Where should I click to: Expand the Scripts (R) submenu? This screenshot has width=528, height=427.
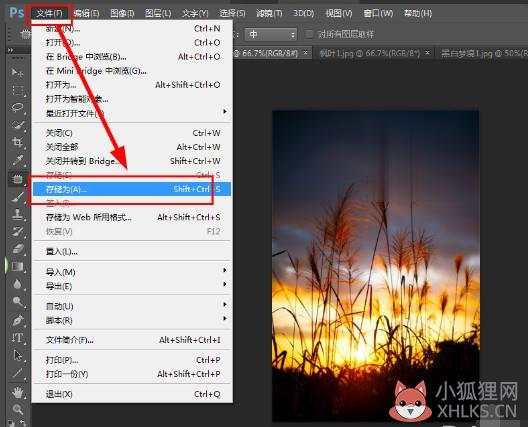pos(131,320)
